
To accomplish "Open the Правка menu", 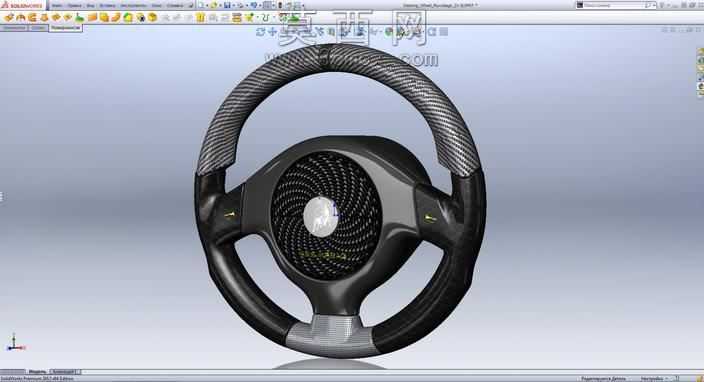I will pos(75,5).
